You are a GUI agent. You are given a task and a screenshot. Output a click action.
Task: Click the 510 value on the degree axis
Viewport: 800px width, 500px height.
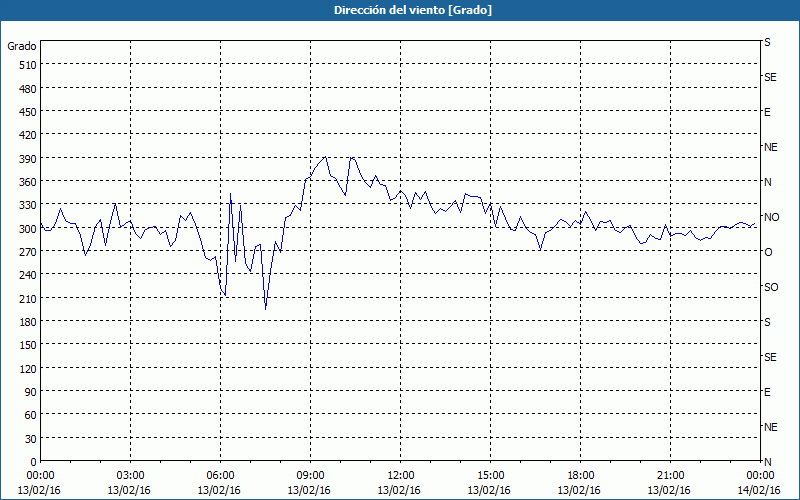point(29,65)
